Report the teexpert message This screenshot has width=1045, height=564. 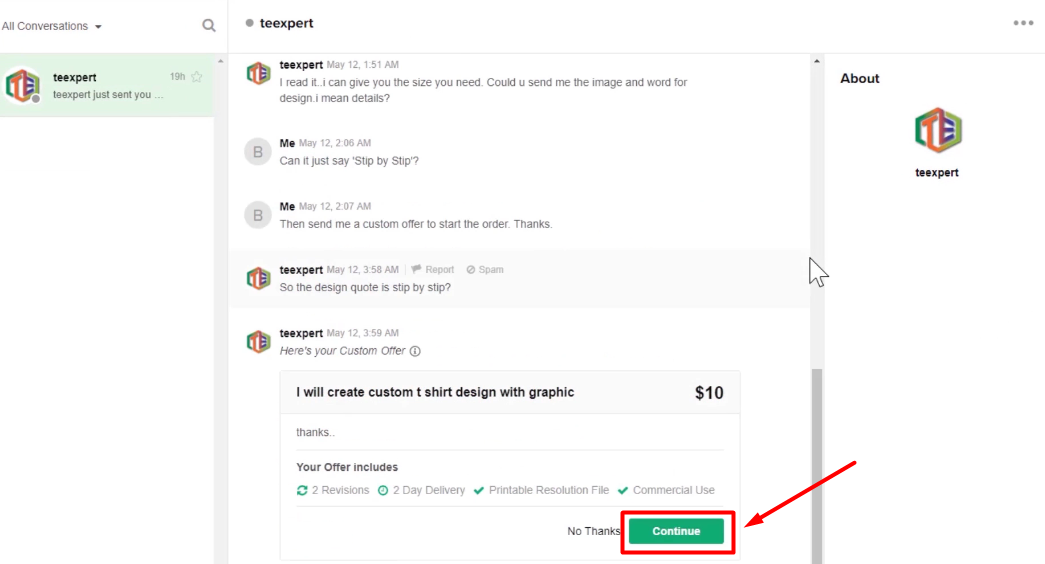point(433,270)
